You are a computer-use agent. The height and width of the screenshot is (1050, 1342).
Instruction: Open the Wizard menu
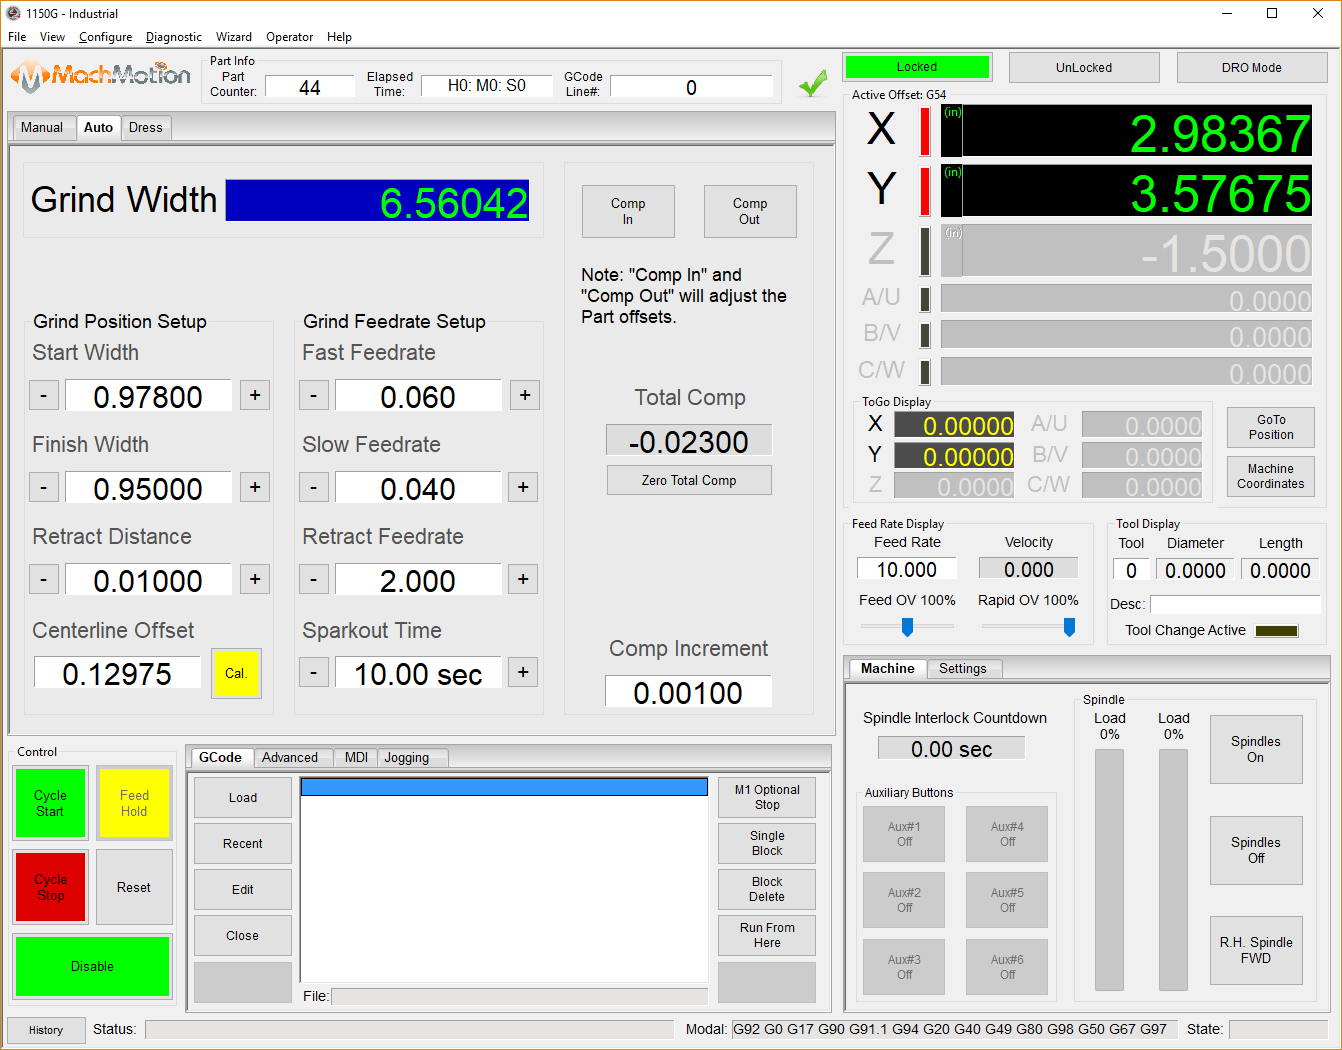[x=234, y=37]
